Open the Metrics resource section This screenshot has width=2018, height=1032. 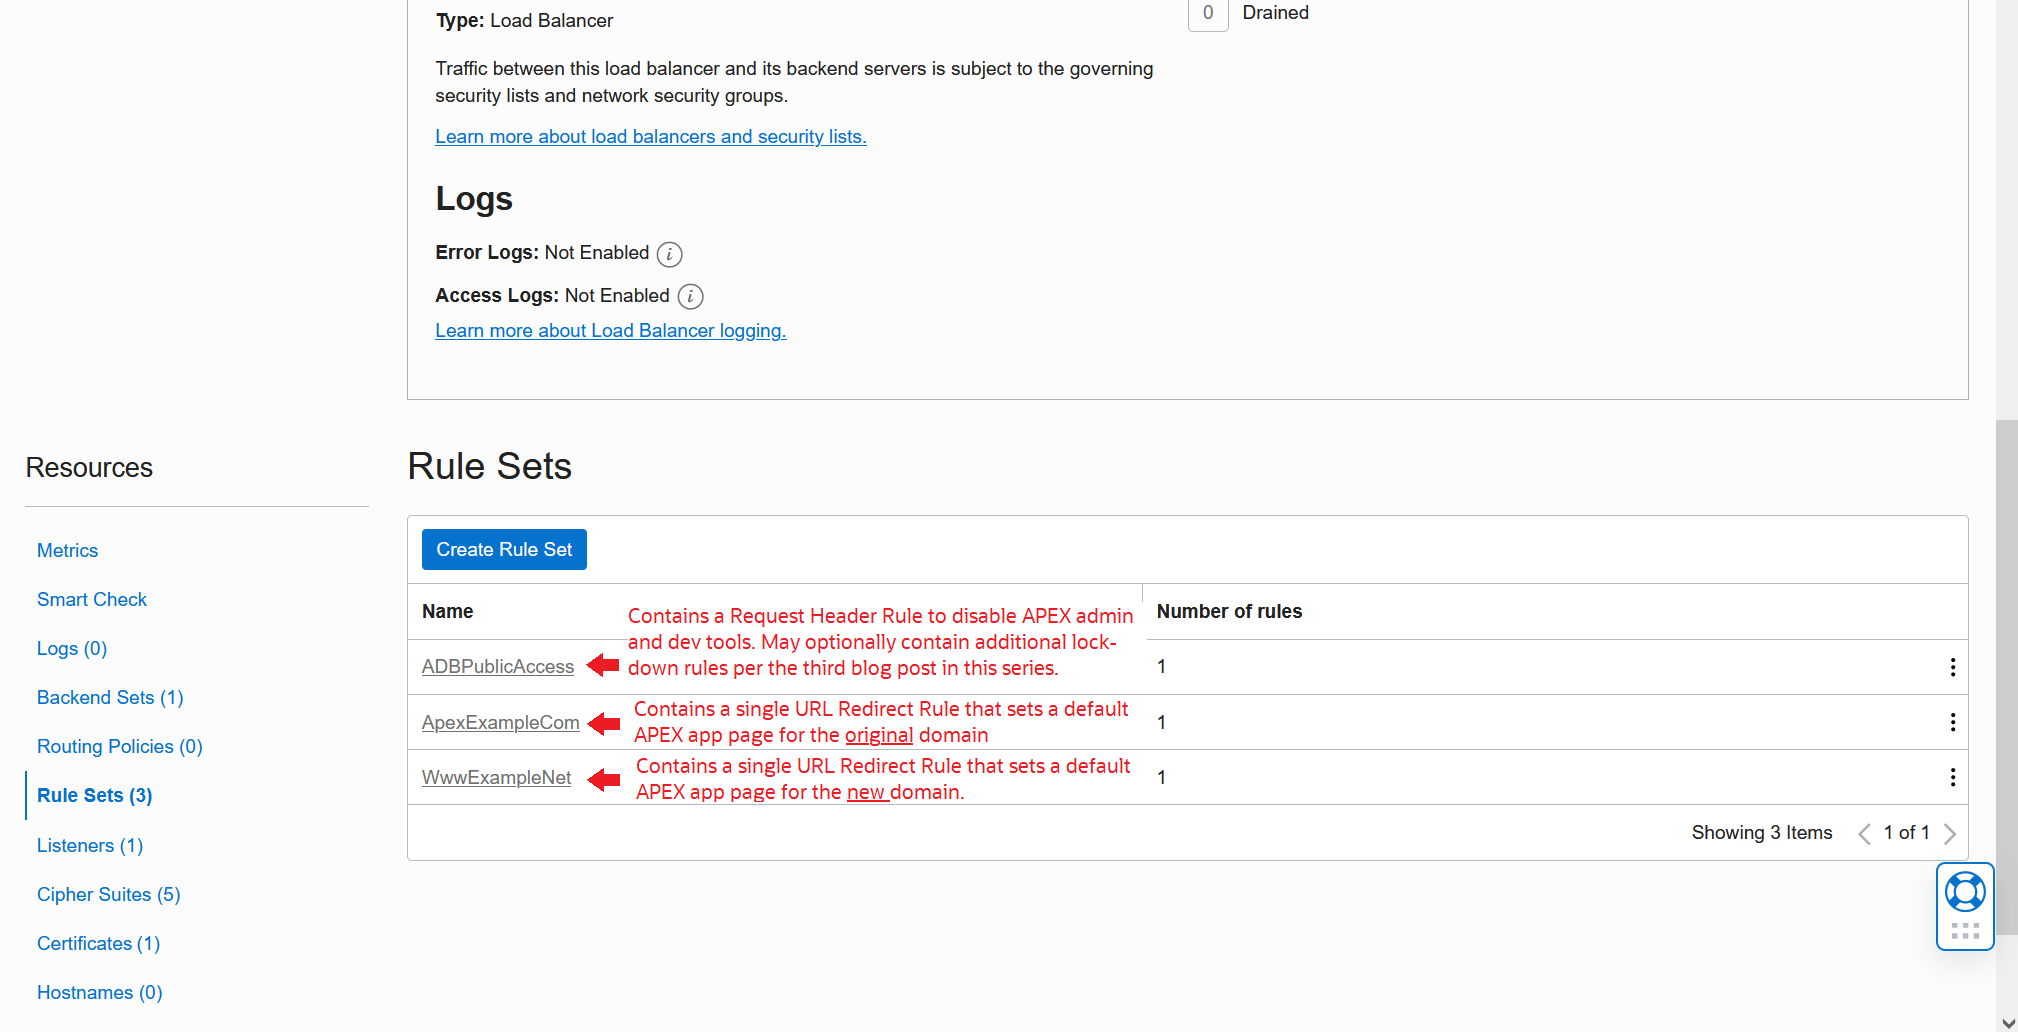[67, 551]
